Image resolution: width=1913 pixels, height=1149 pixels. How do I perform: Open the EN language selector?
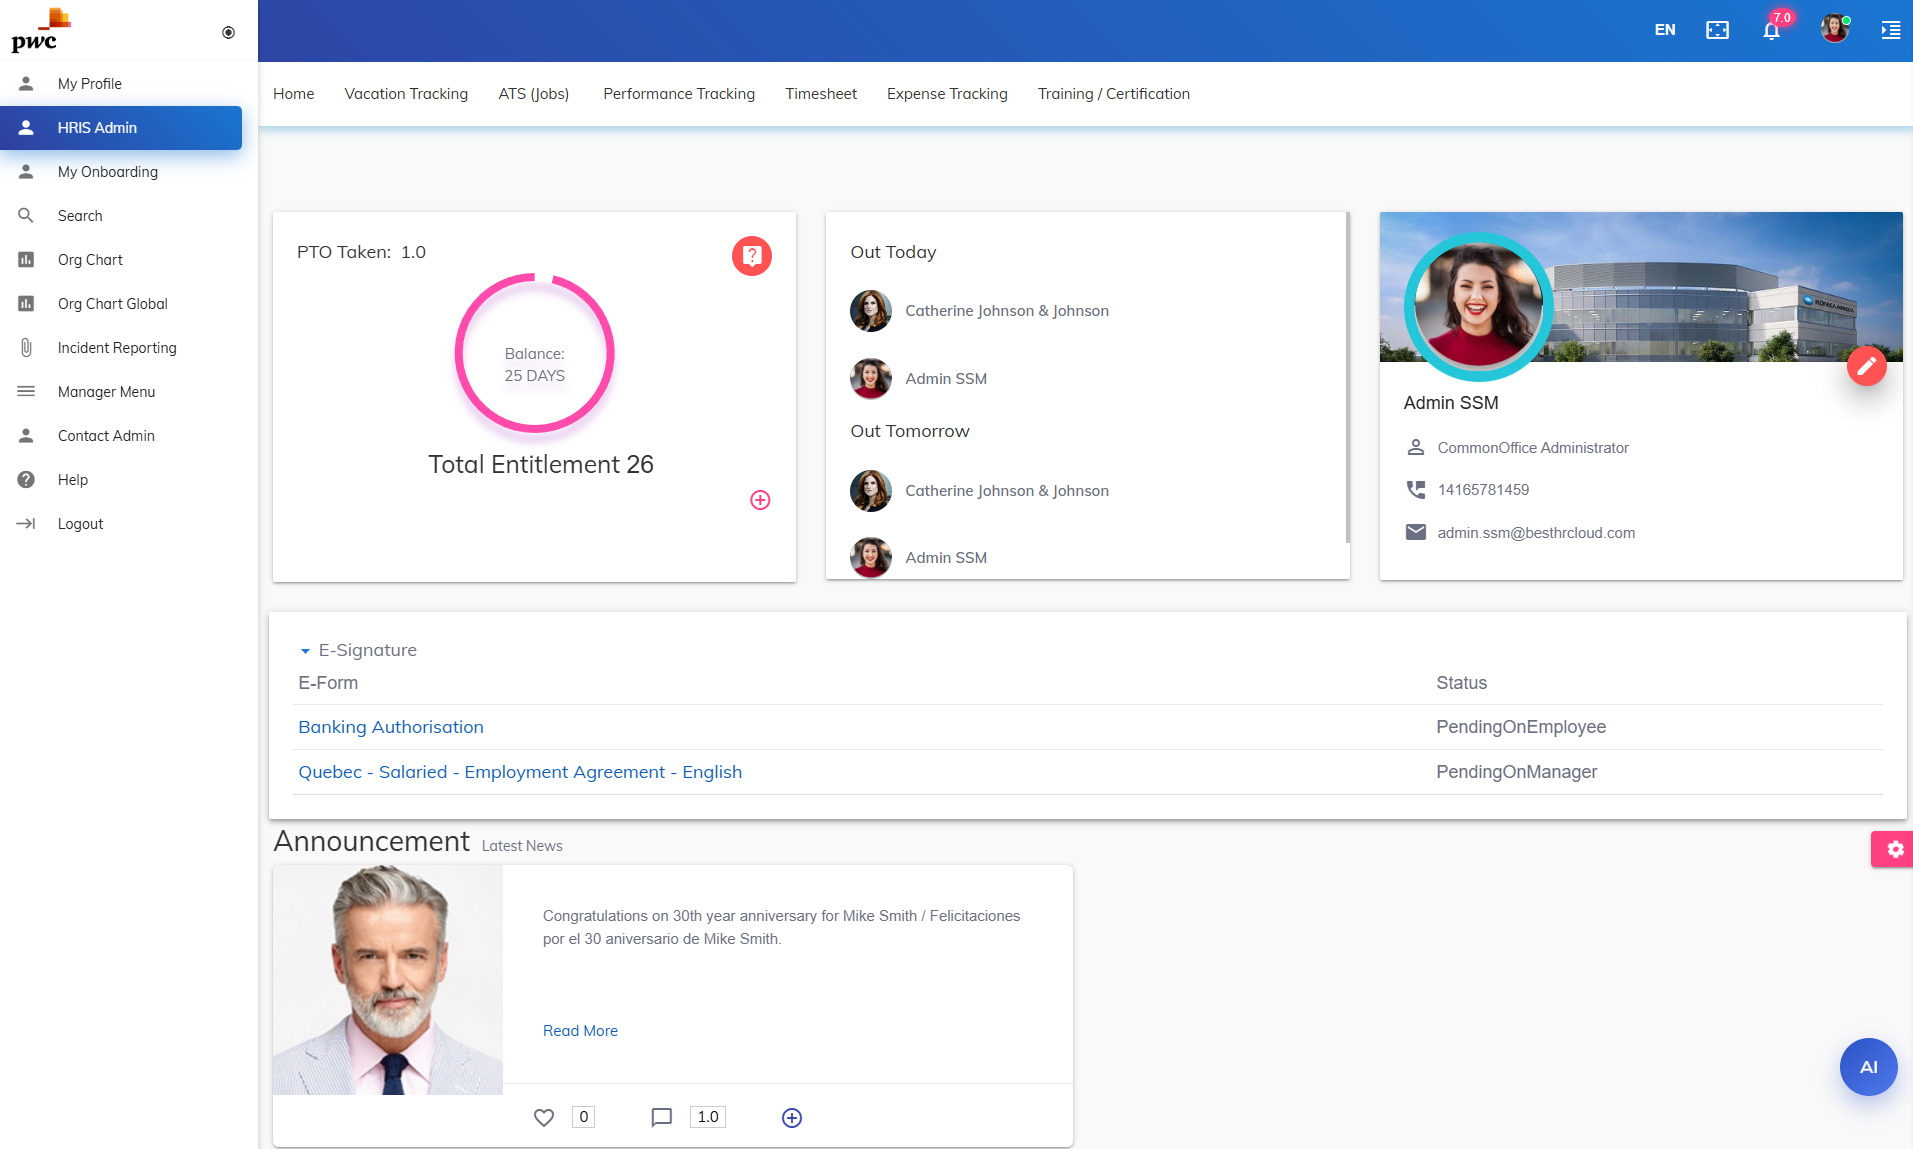pyautogui.click(x=1664, y=30)
